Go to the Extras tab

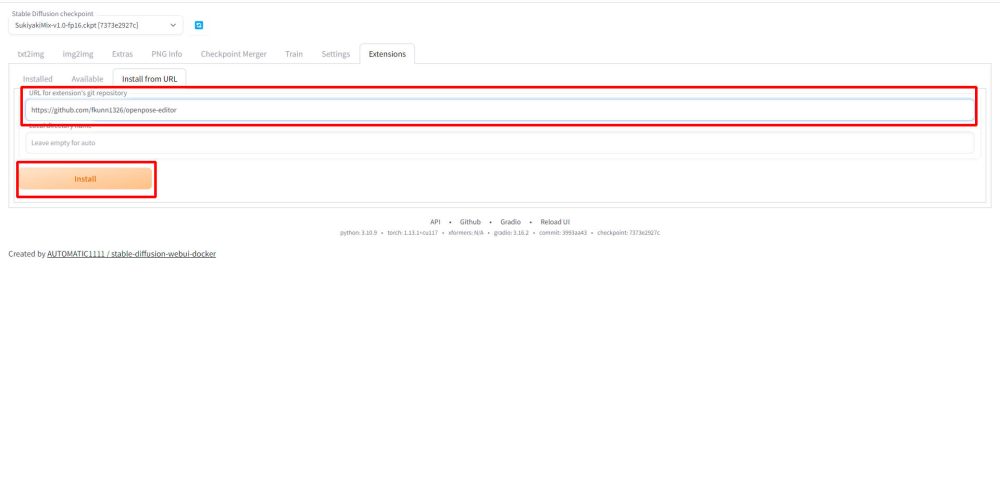pos(122,54)
